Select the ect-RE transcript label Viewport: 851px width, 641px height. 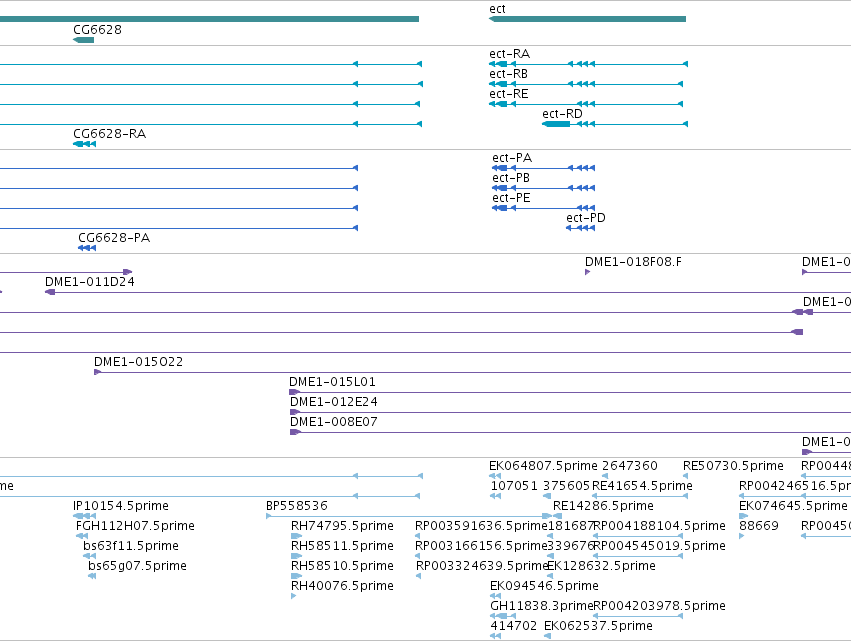pyautogui.click(x=509, y=94)
